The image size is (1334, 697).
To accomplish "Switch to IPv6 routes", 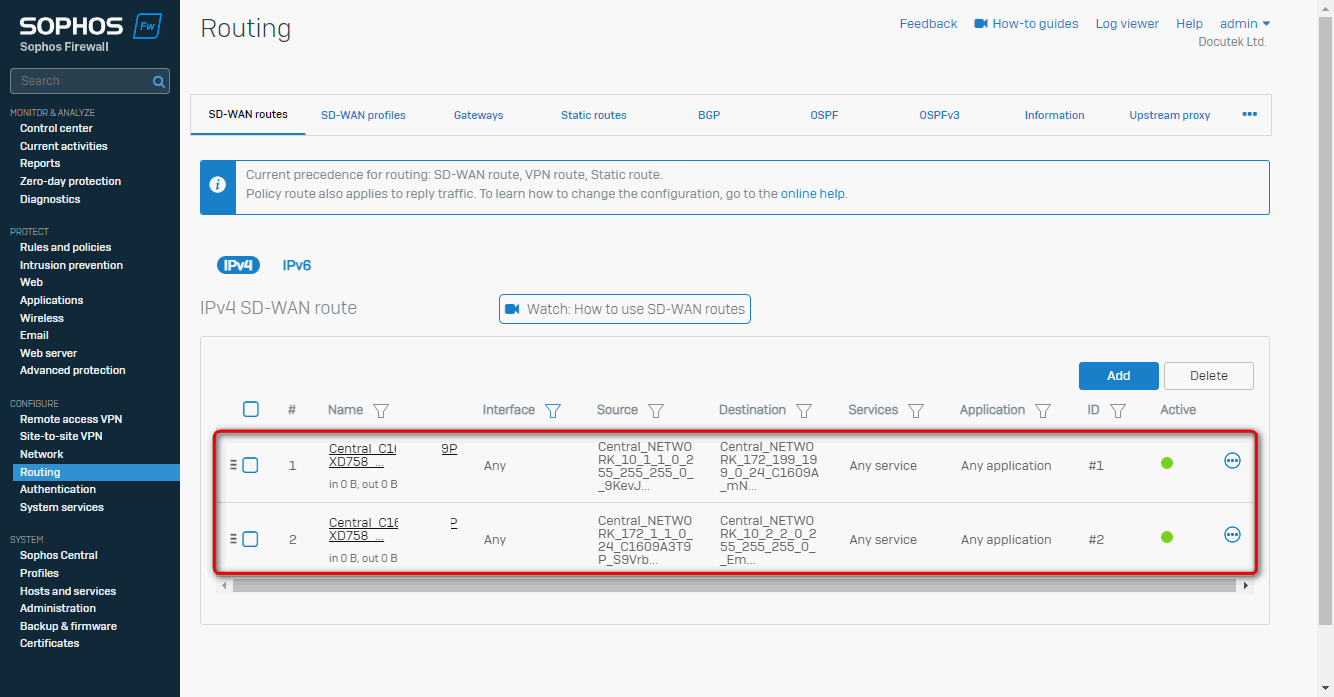I will pos(297,265).
